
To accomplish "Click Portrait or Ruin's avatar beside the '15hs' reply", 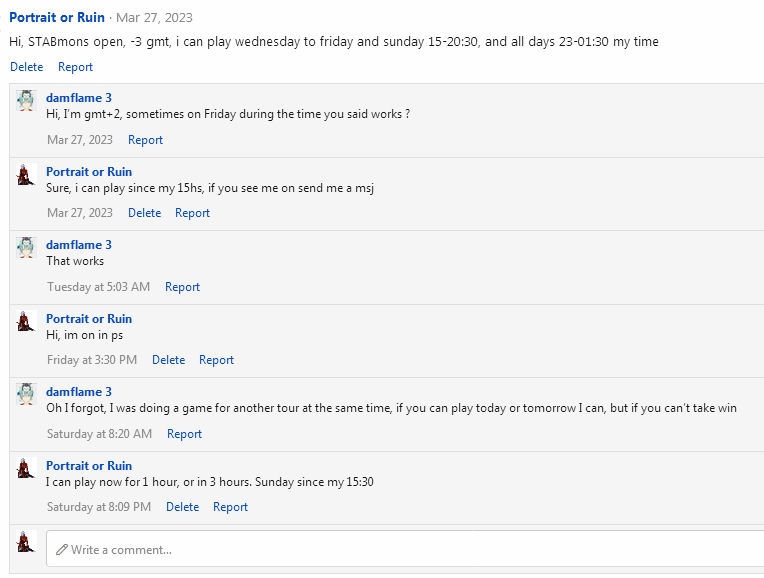I will click(27, 175).
